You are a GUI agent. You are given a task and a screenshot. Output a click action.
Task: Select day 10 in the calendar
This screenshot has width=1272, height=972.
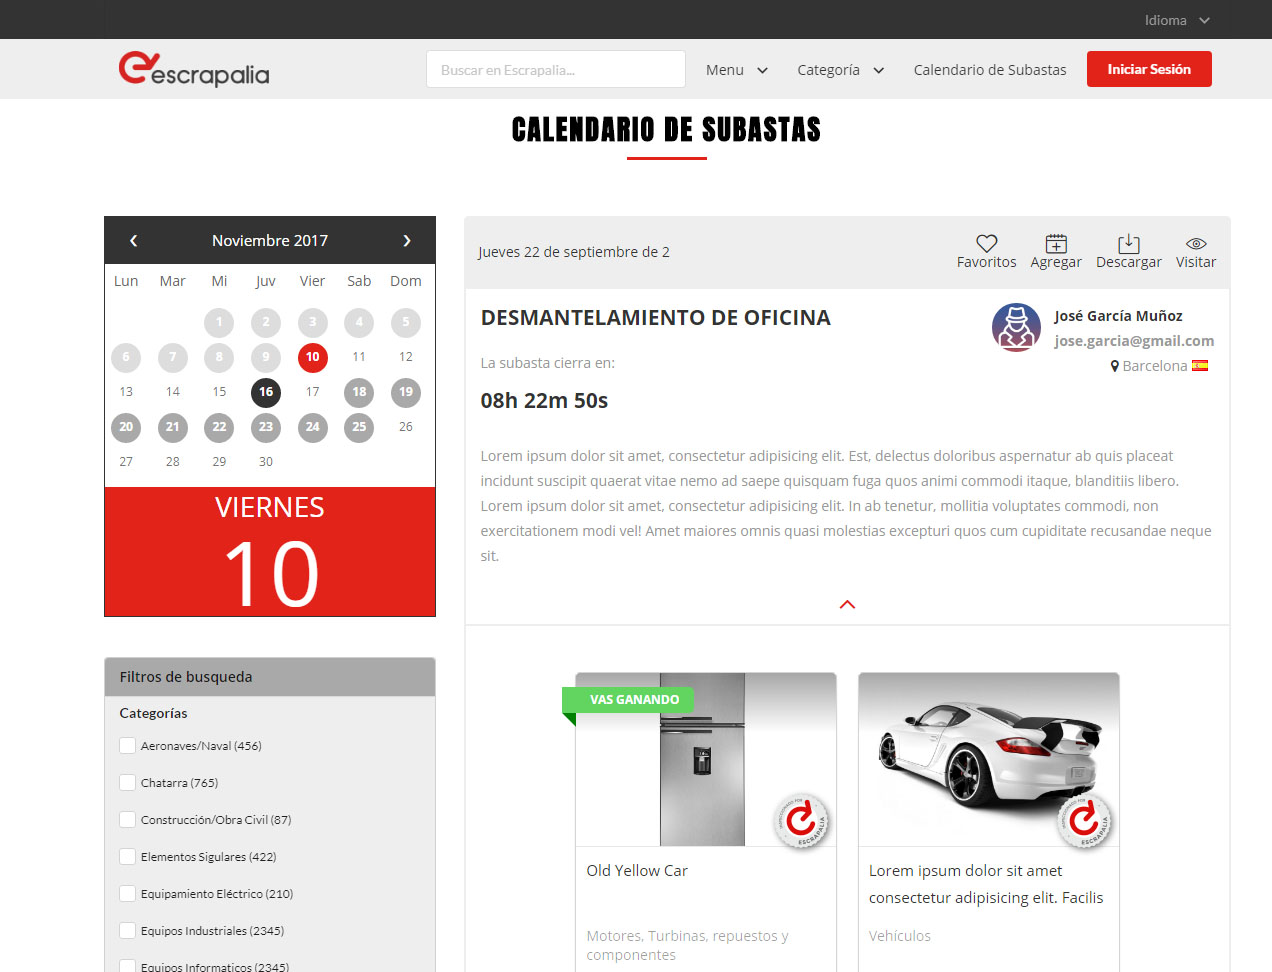pyautogui.click(x=312, y=357)
